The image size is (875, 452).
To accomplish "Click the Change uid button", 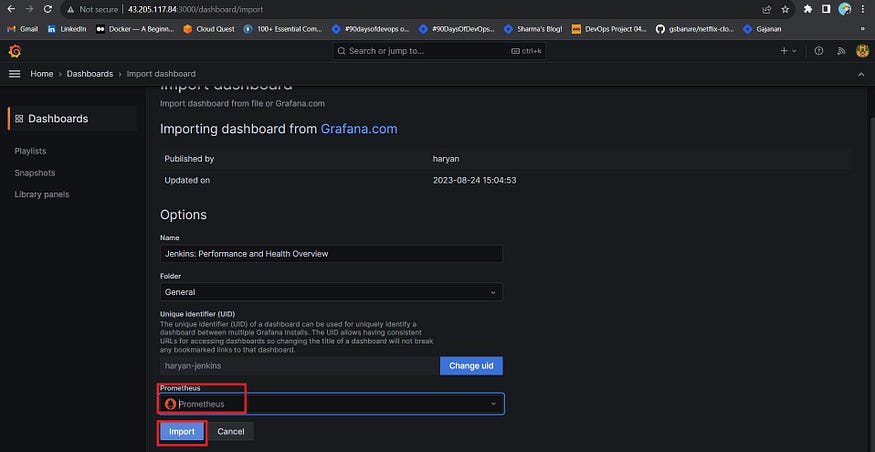I will [472, 366].
